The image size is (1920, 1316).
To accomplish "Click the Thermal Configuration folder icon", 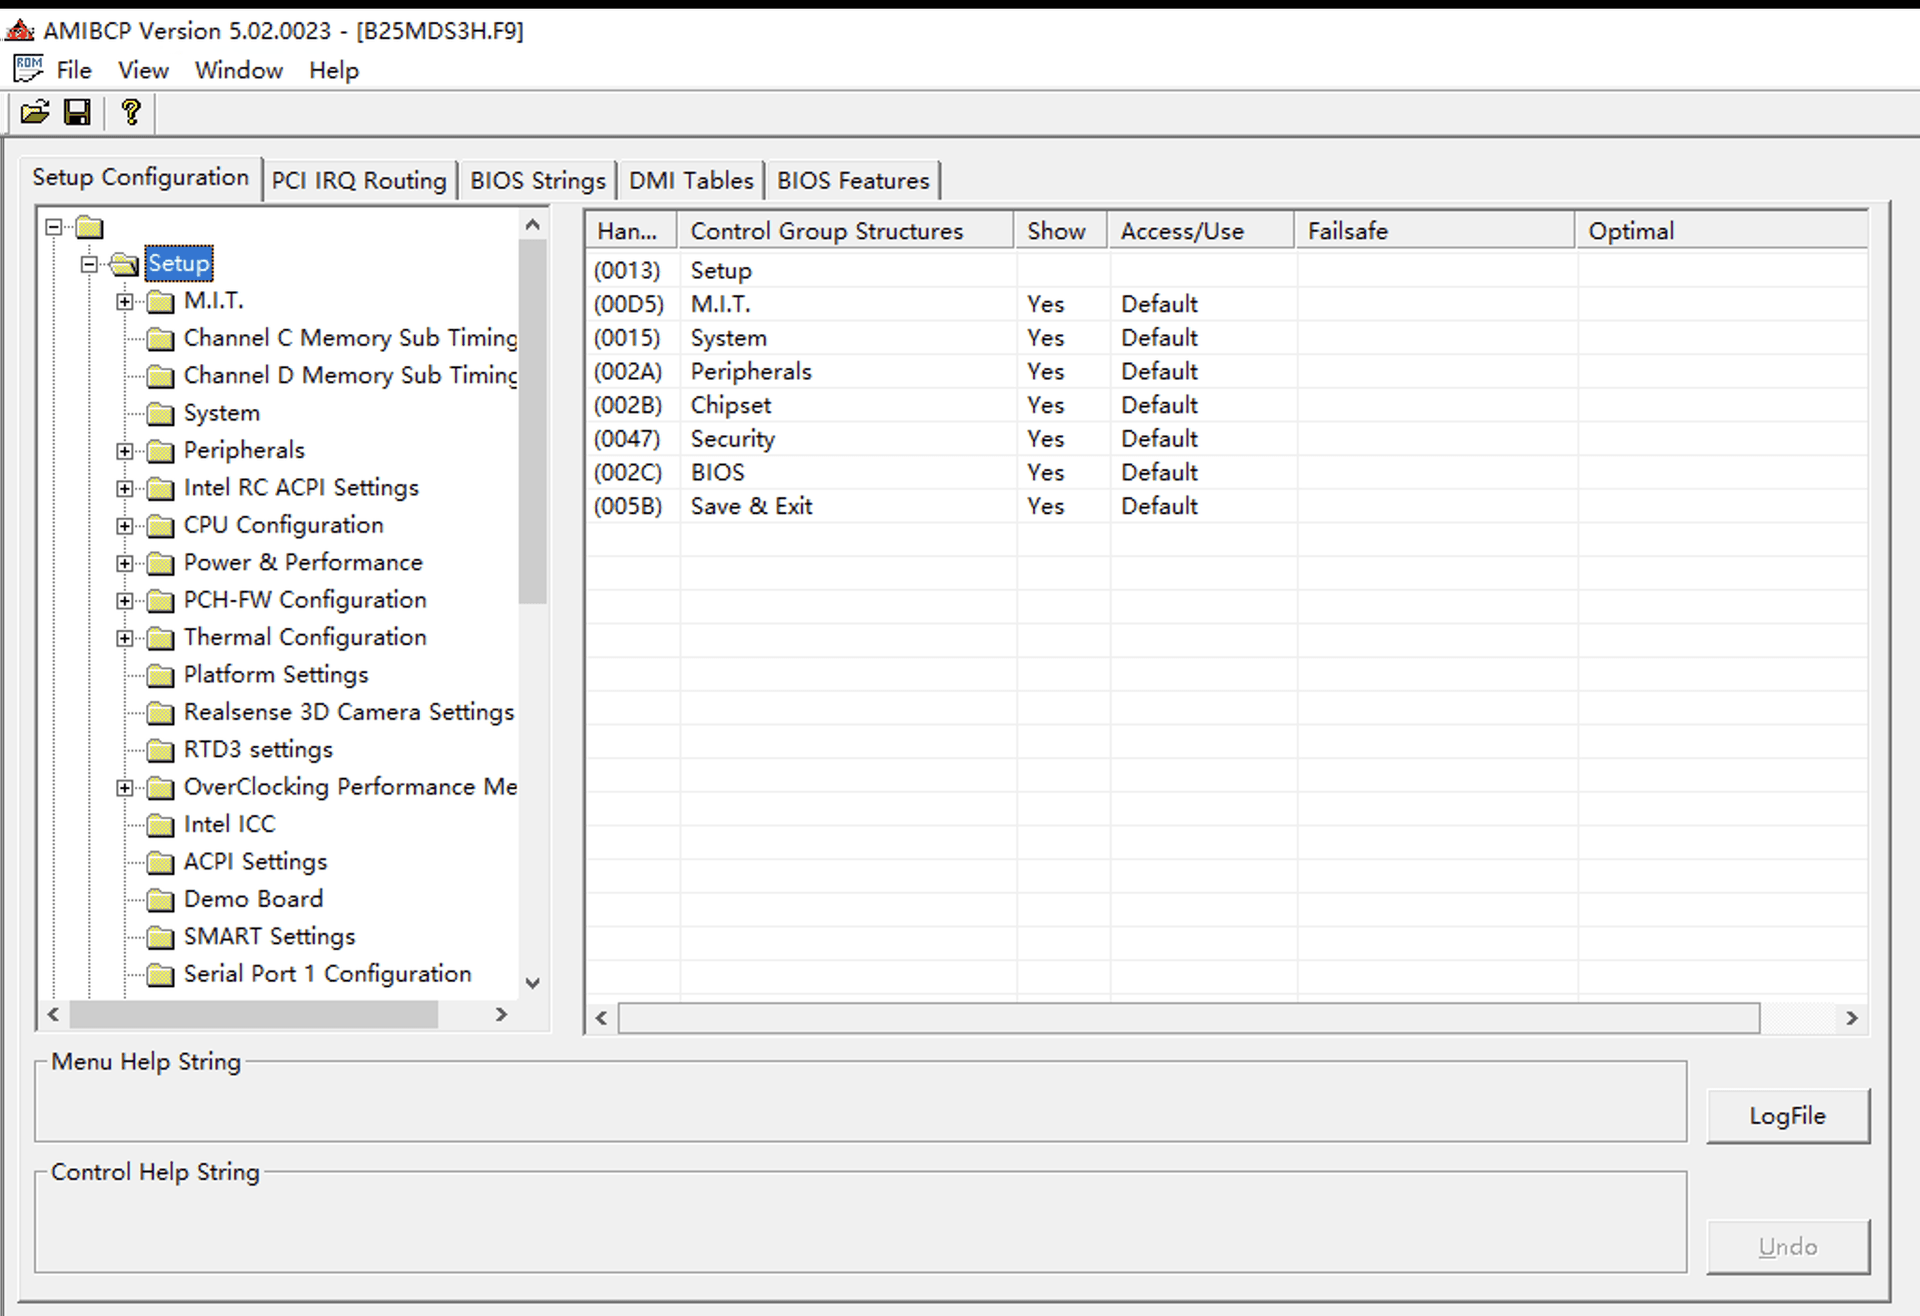I will point(160,638).
